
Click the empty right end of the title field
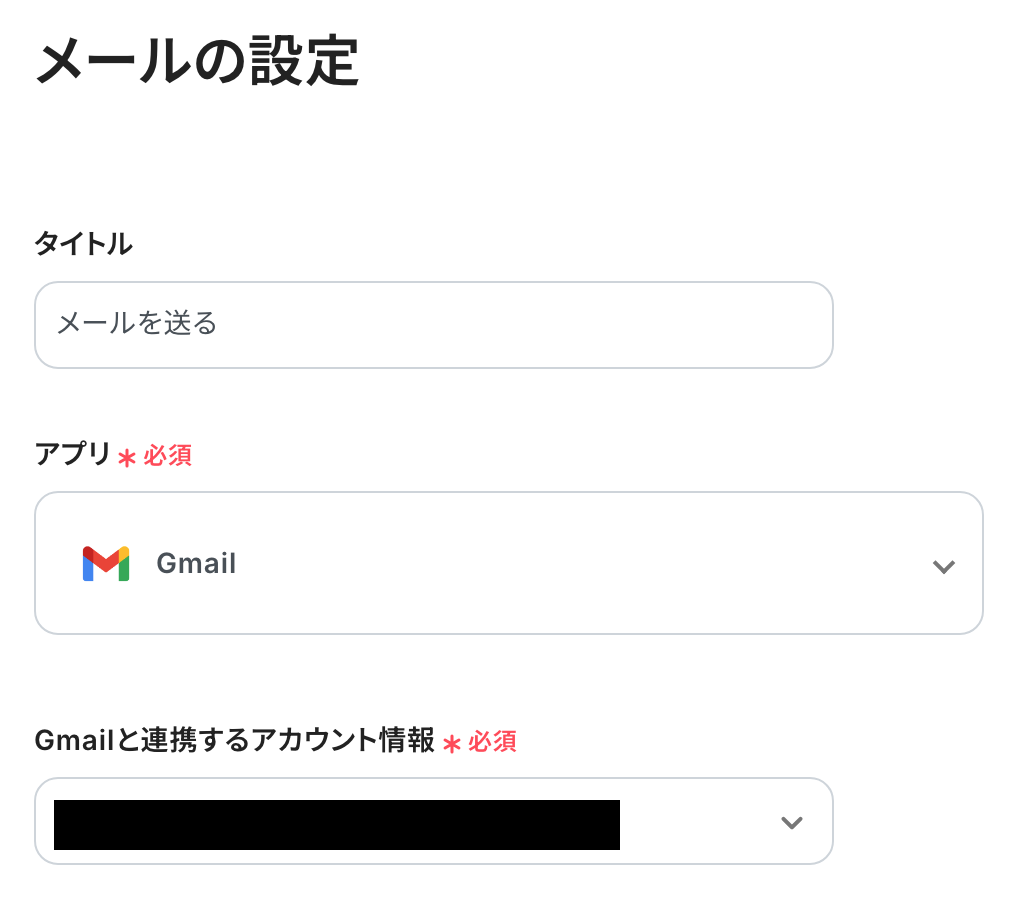click(760, 325)
